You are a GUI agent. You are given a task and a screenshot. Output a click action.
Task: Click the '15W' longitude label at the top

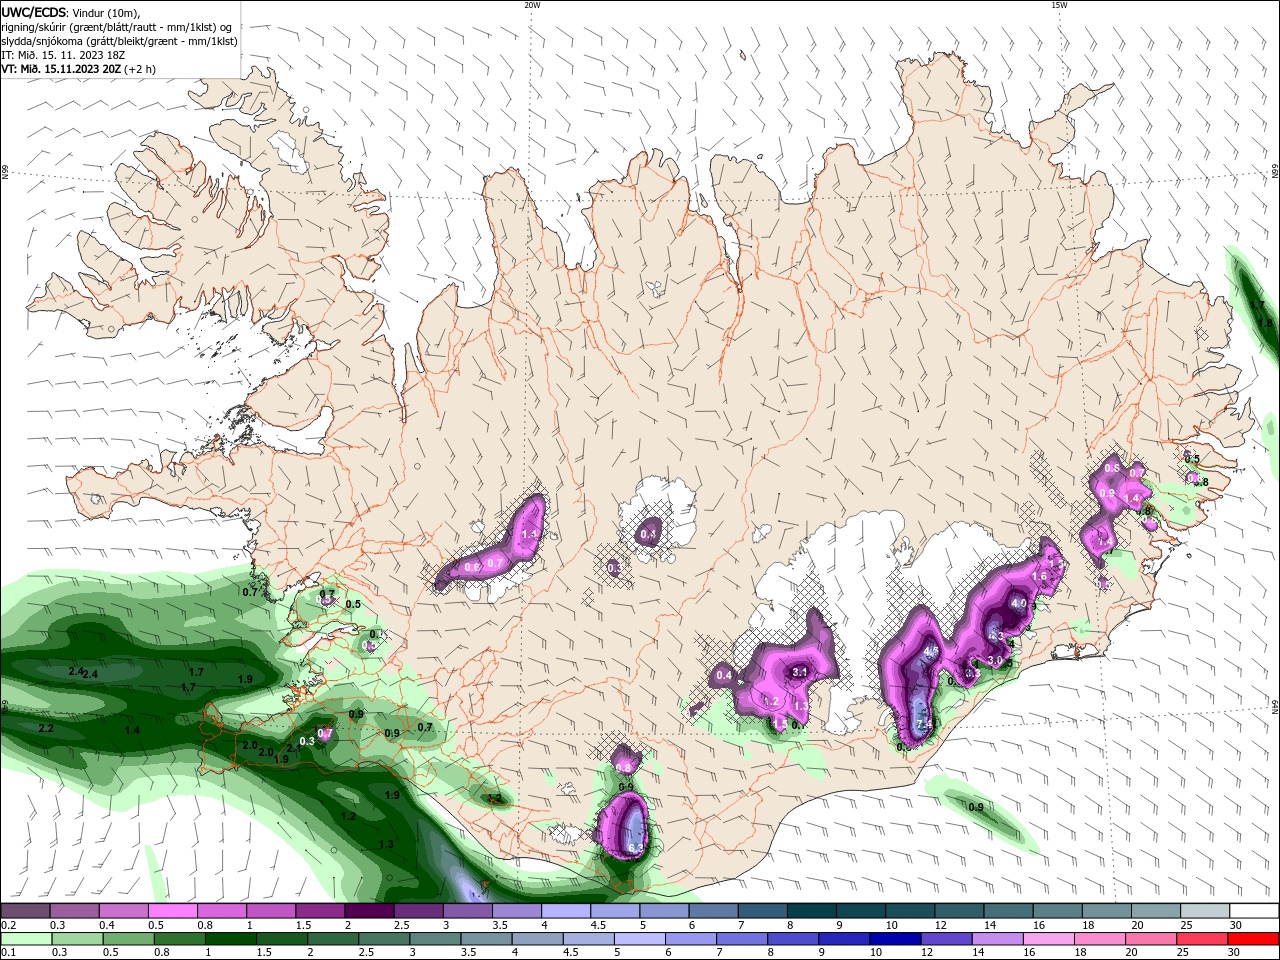click(1059, 5)
